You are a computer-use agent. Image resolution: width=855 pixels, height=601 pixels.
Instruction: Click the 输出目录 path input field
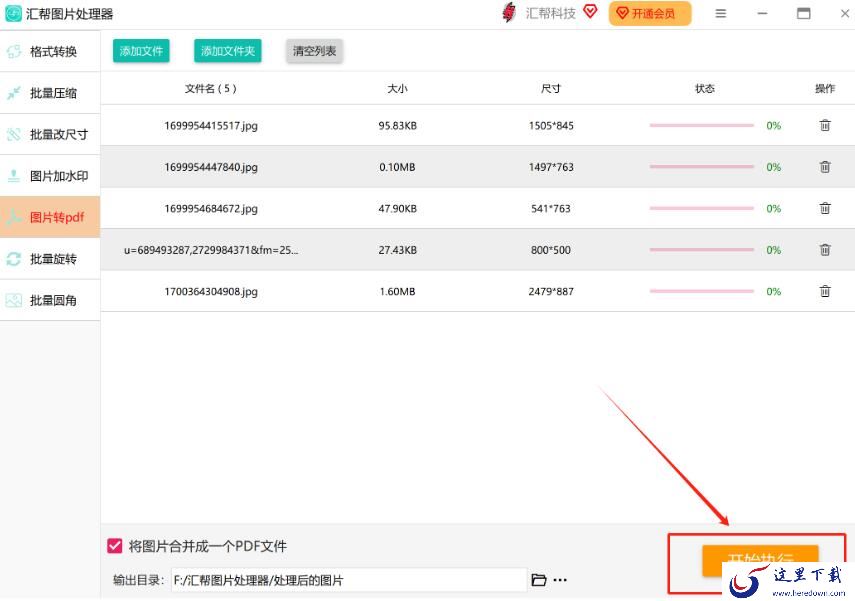[349, 580]
